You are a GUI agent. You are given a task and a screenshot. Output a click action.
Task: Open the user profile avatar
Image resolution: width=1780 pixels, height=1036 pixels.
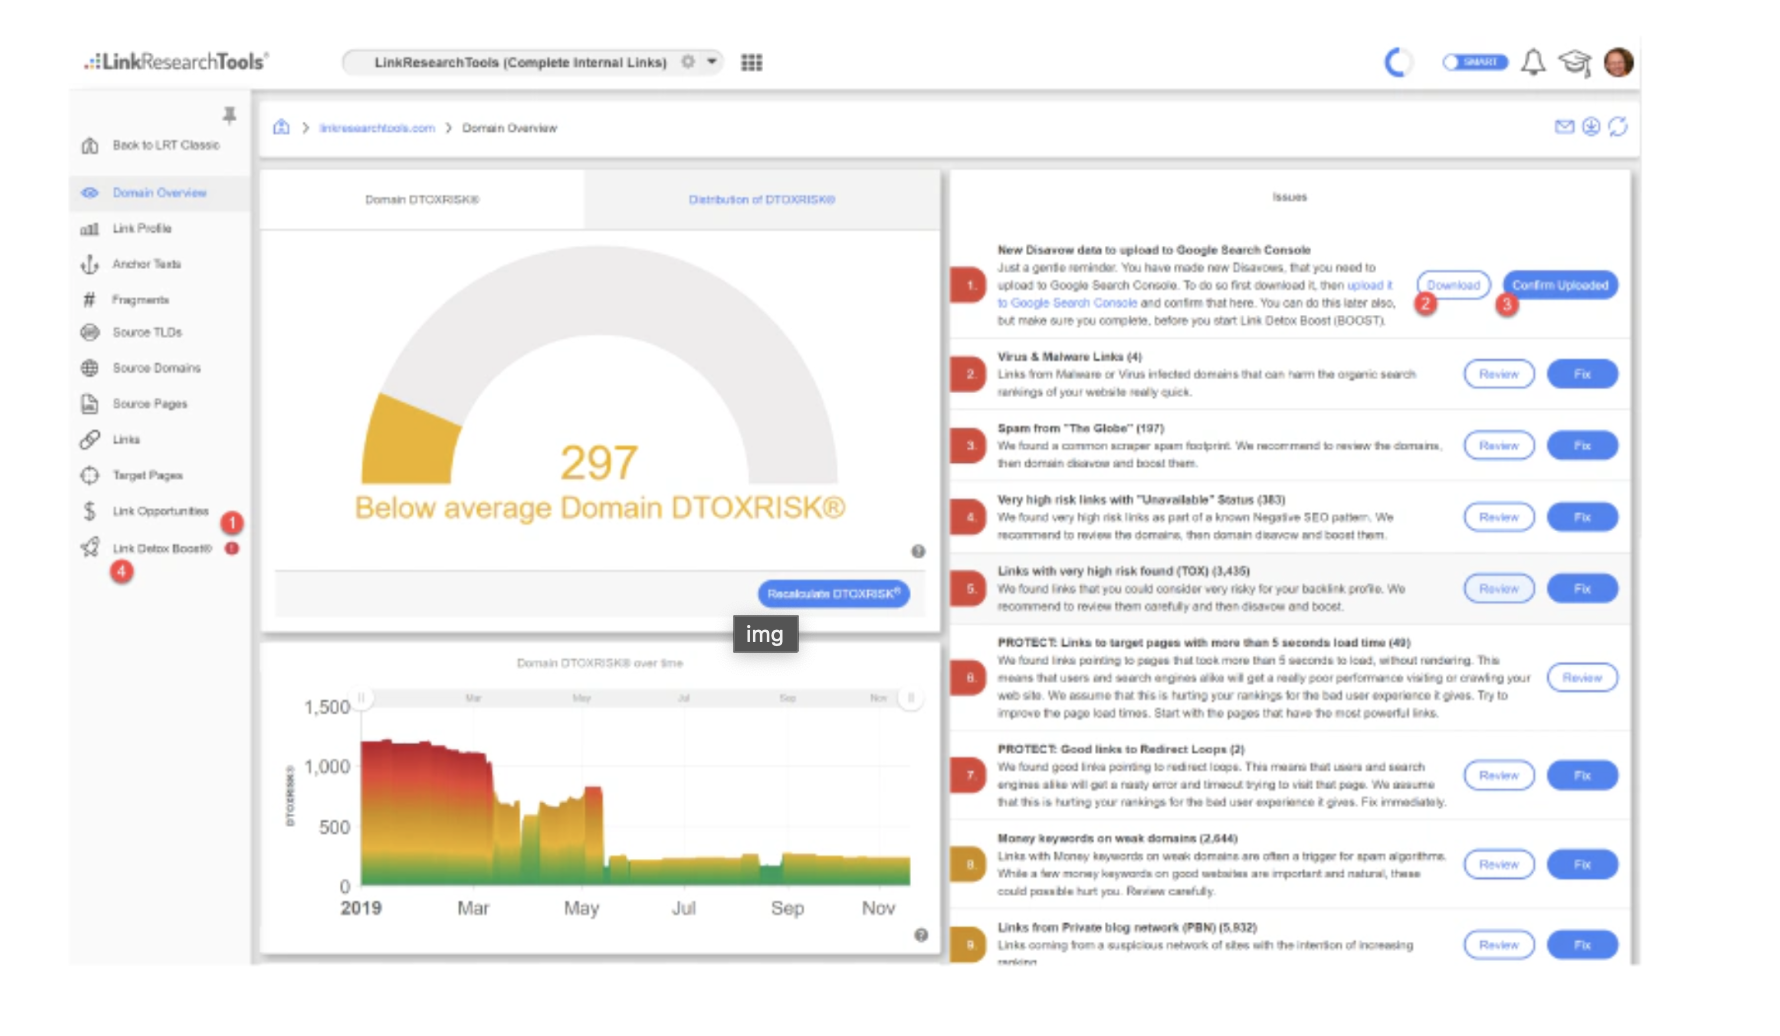point(1618,62)
